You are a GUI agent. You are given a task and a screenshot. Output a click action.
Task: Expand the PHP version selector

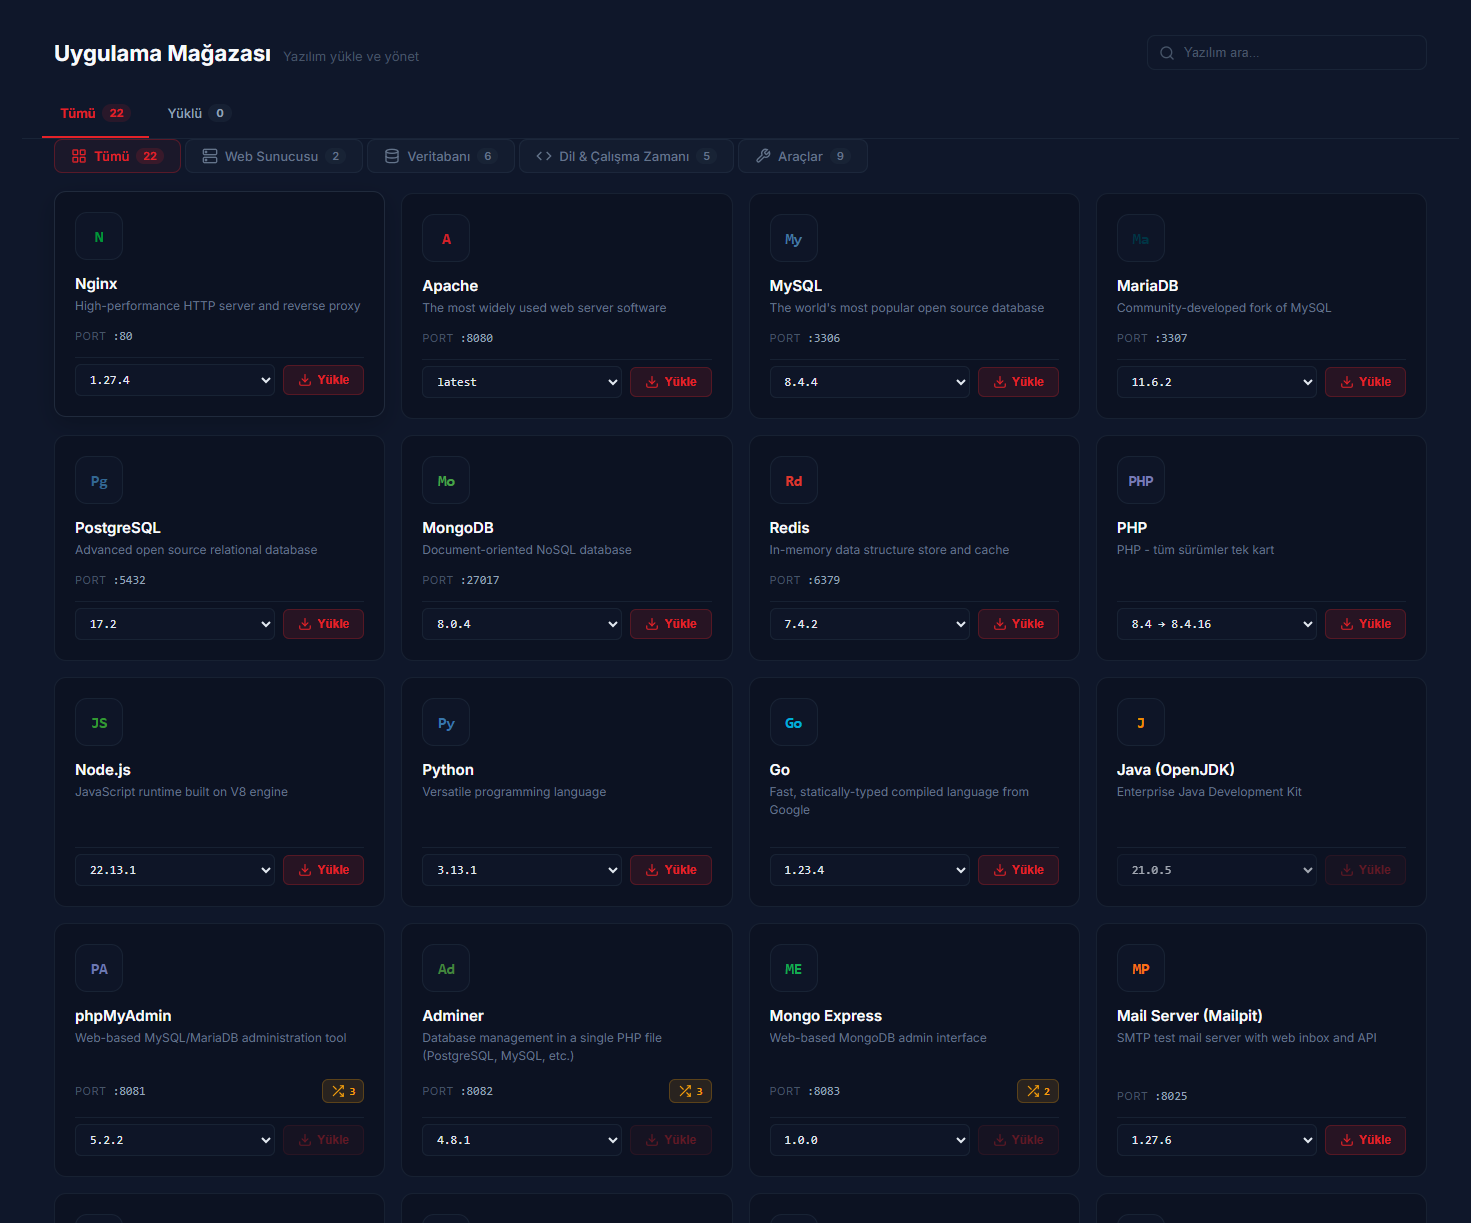click(1216, 624)
